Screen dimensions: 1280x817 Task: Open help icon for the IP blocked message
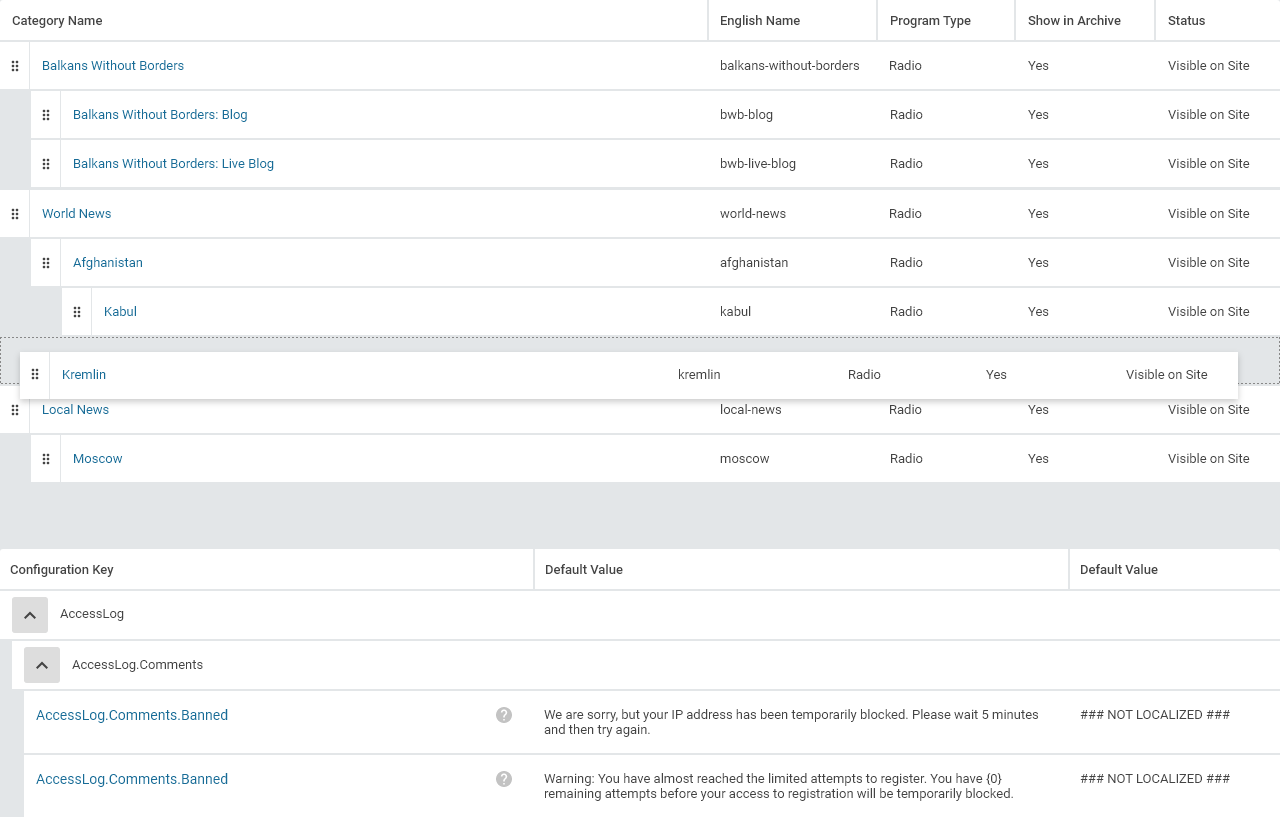[x=504, y=715]
